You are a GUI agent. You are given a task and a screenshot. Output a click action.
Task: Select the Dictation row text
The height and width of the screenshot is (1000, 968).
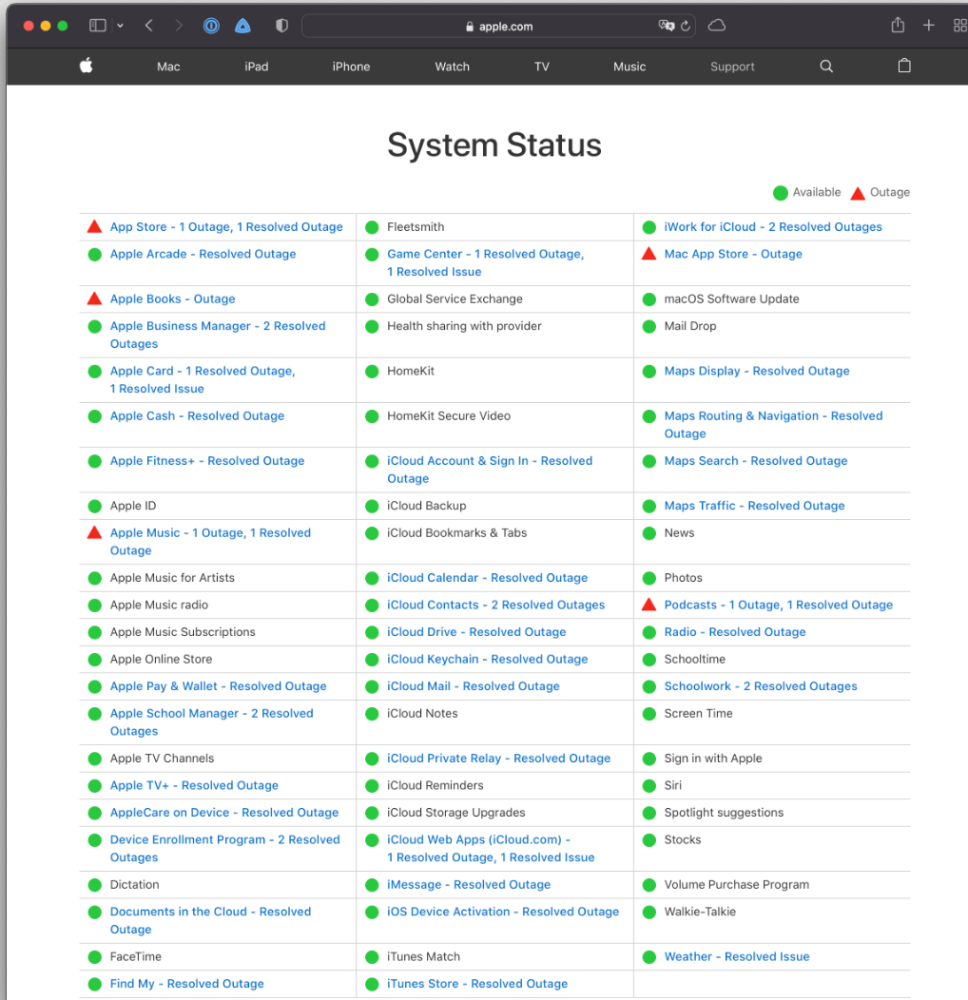click(x=135, y=885)
